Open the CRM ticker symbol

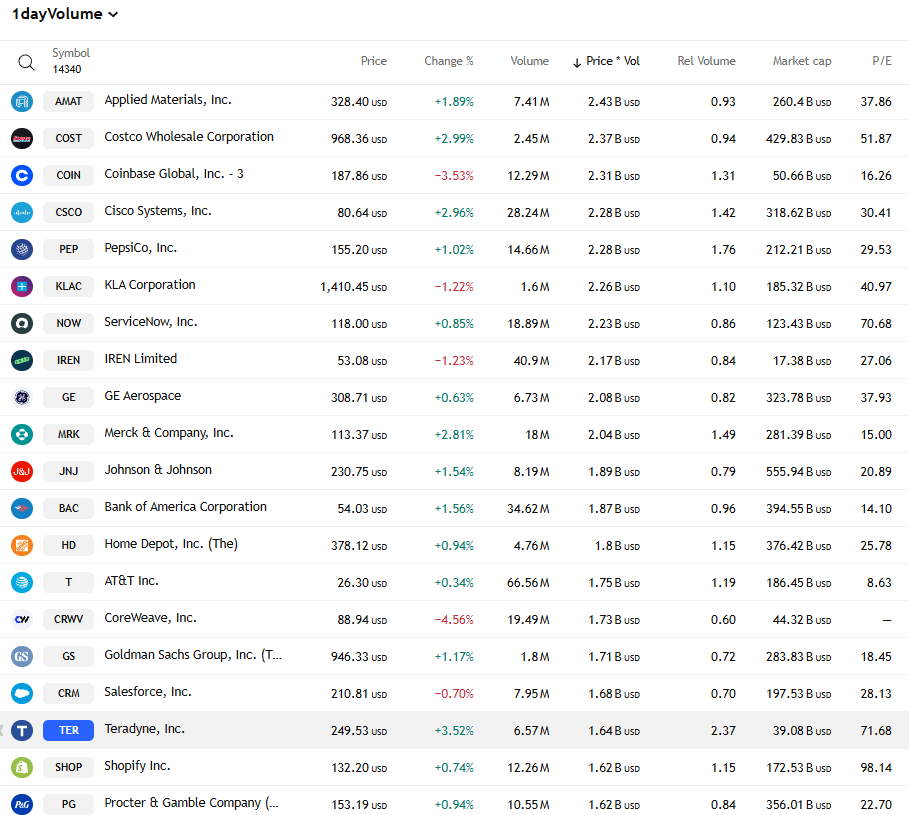tap(68, 693)
